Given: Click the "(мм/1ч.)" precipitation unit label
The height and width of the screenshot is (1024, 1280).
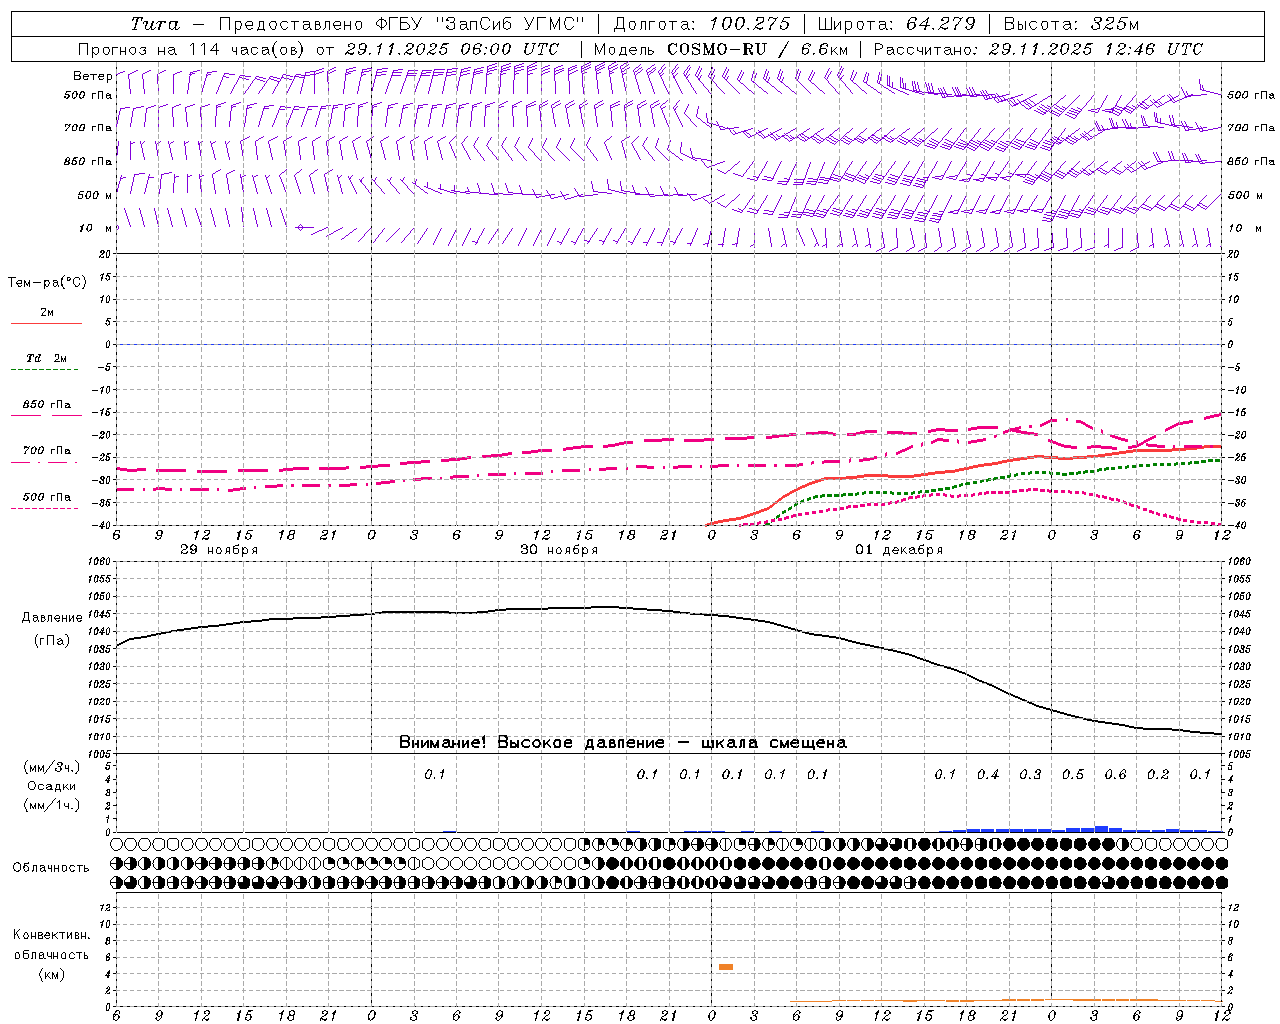Looking at the screenshot, I should 51,805.
